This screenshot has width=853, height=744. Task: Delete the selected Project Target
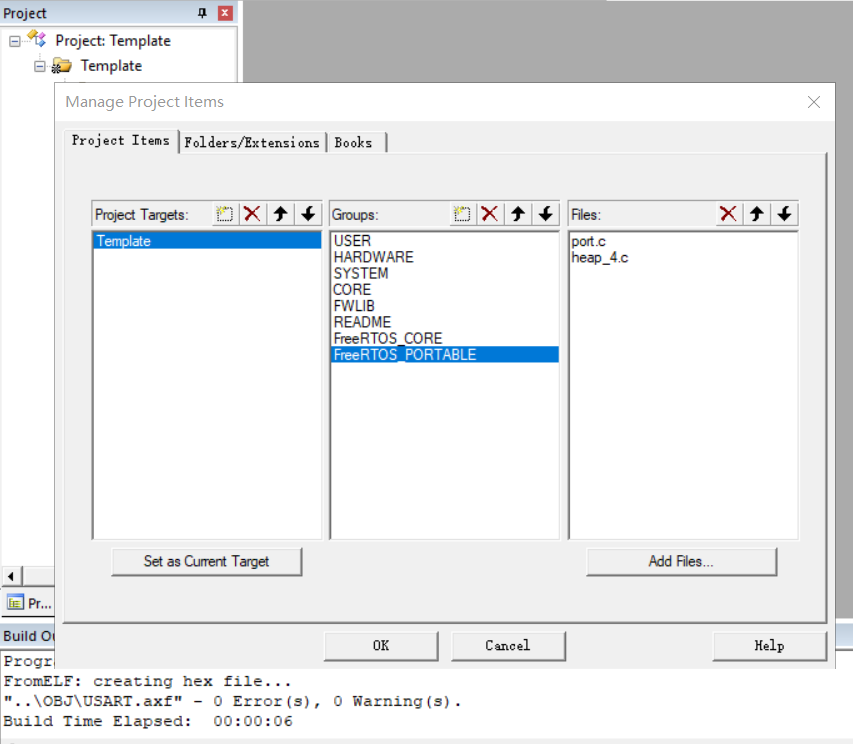(x=252, y=214)
